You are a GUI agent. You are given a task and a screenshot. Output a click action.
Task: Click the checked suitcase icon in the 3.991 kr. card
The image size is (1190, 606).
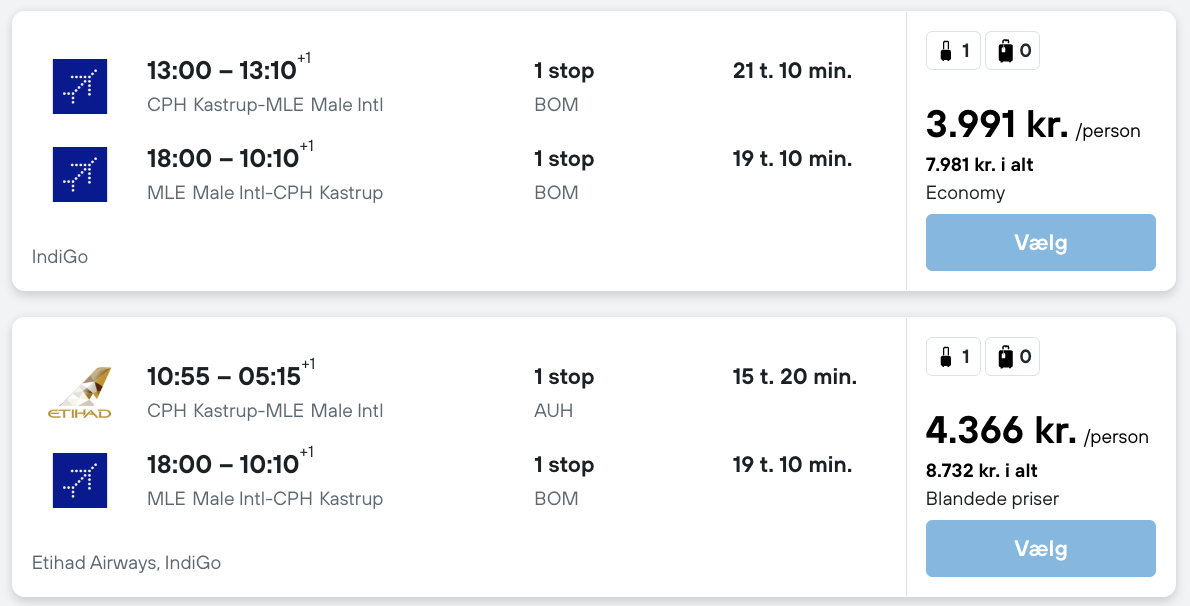1004,51
